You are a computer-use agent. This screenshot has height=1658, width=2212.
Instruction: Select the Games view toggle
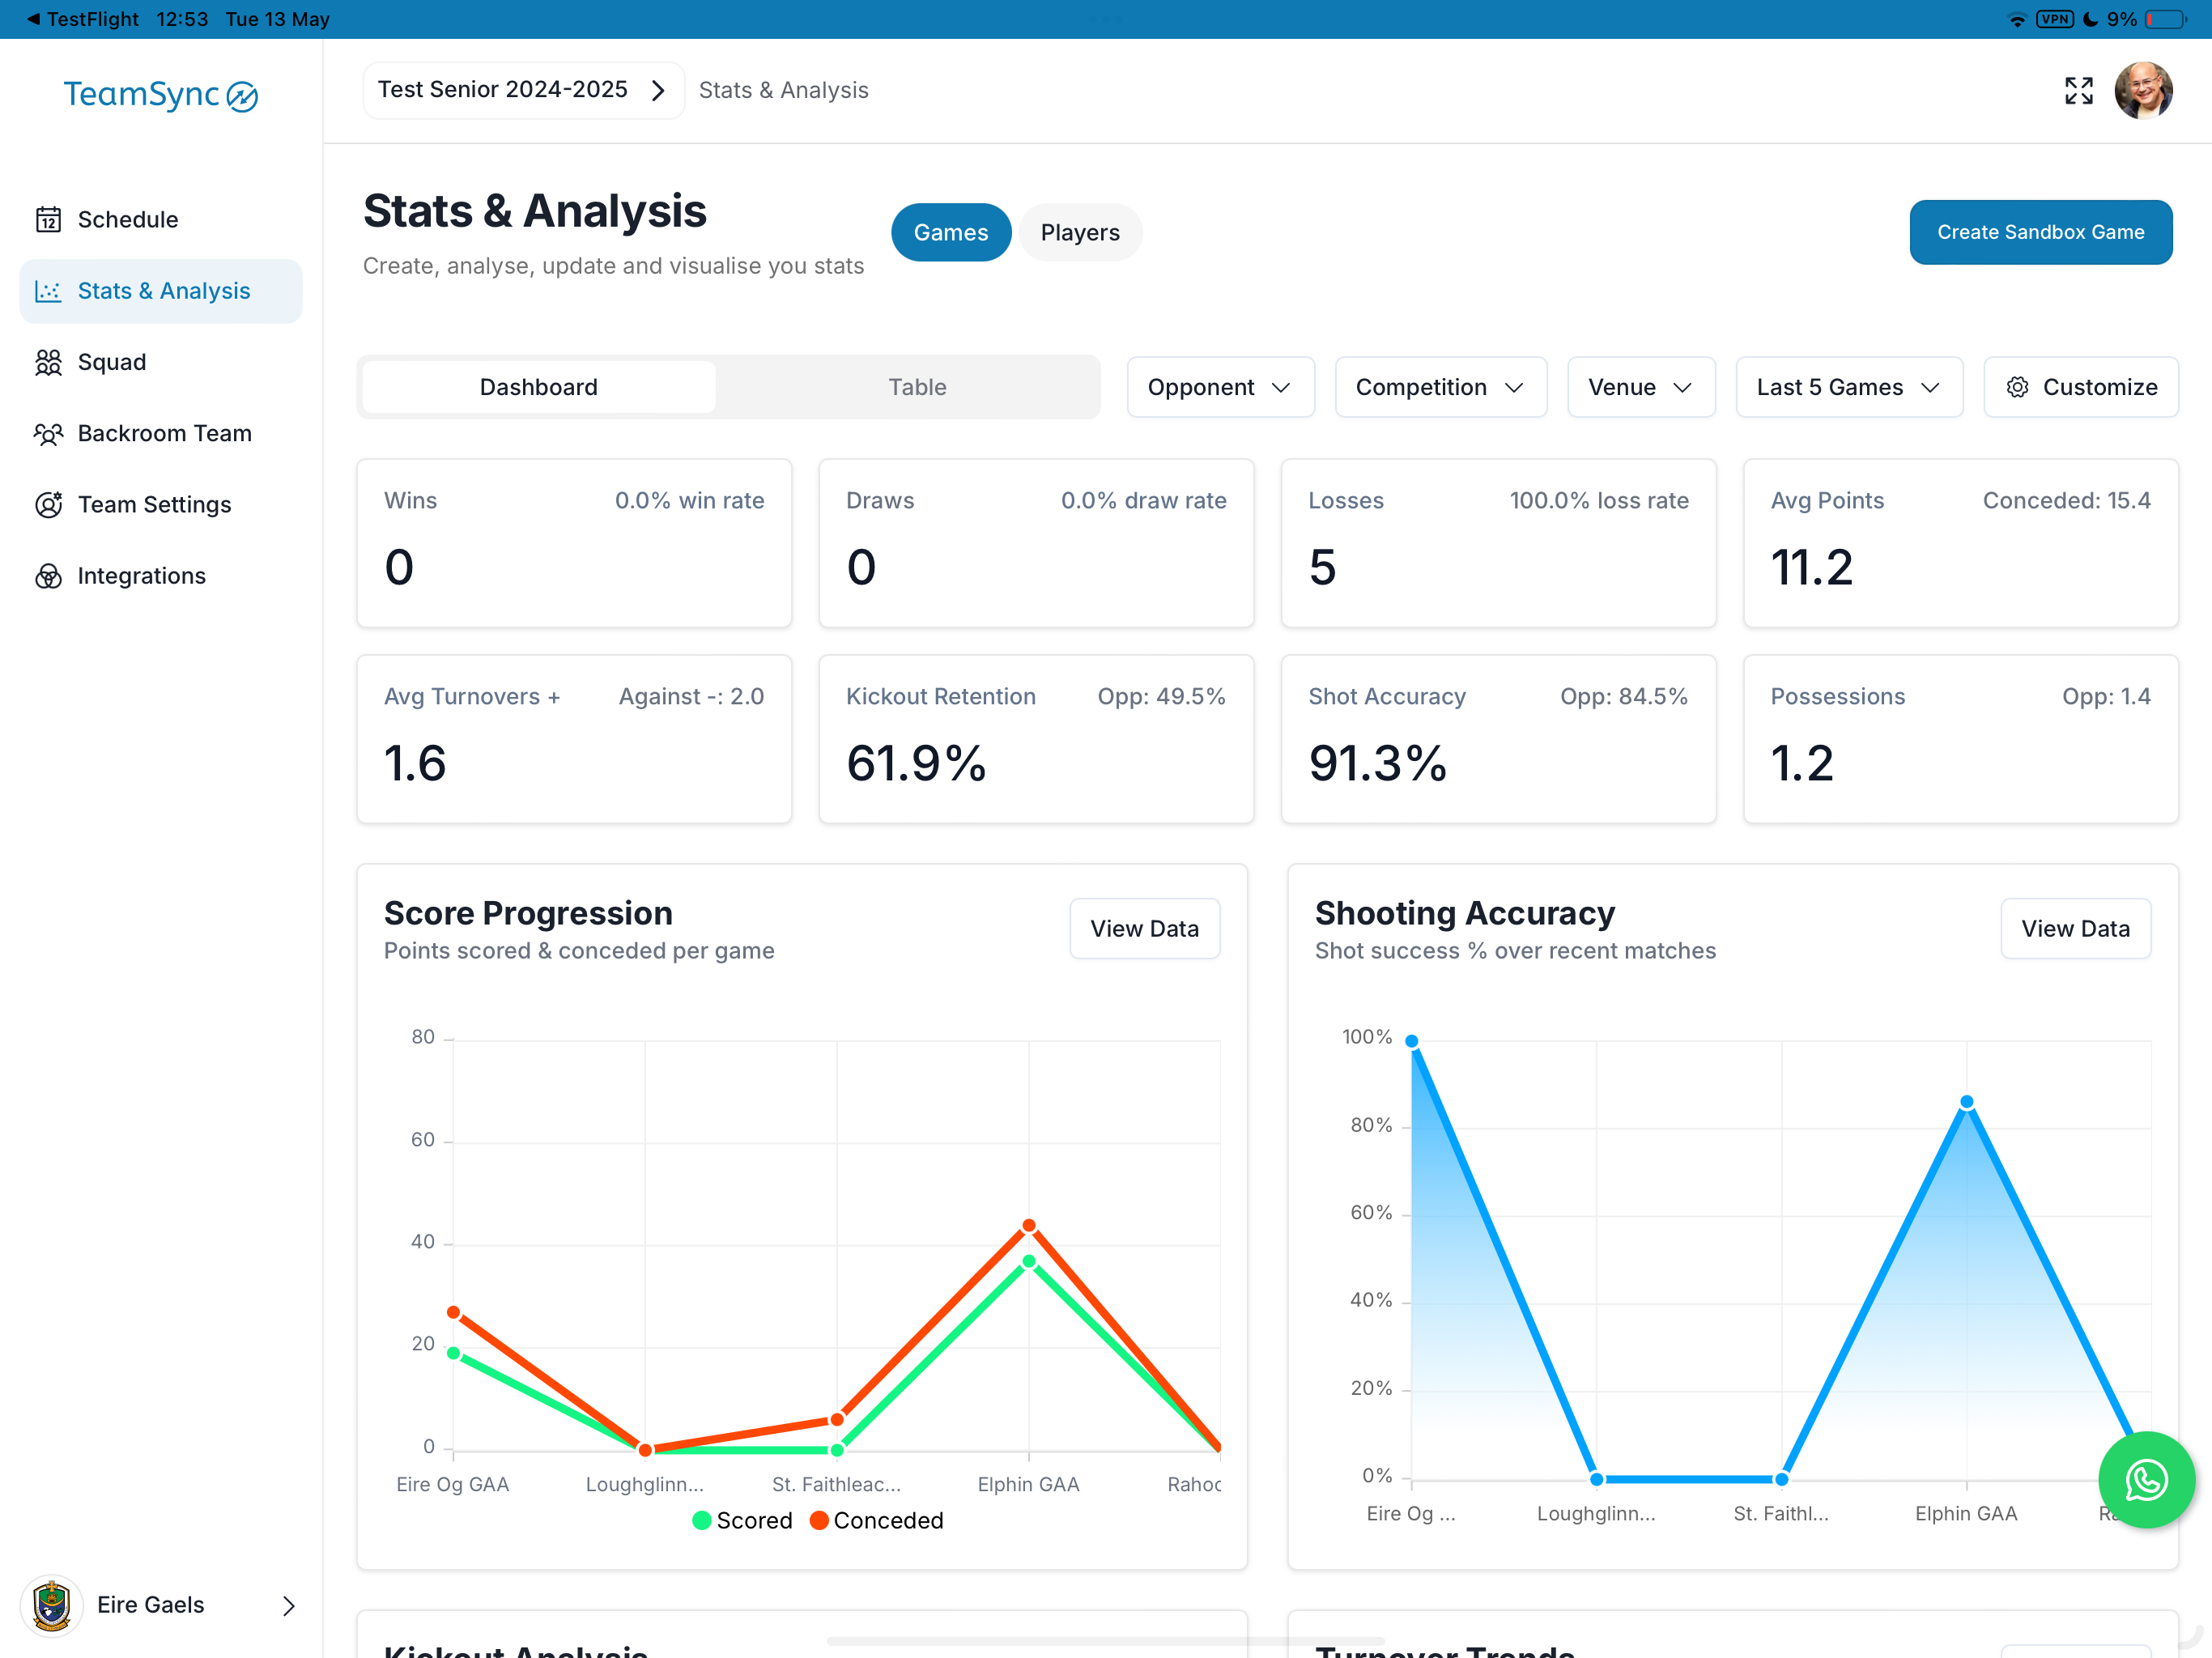tap(951, 232)
